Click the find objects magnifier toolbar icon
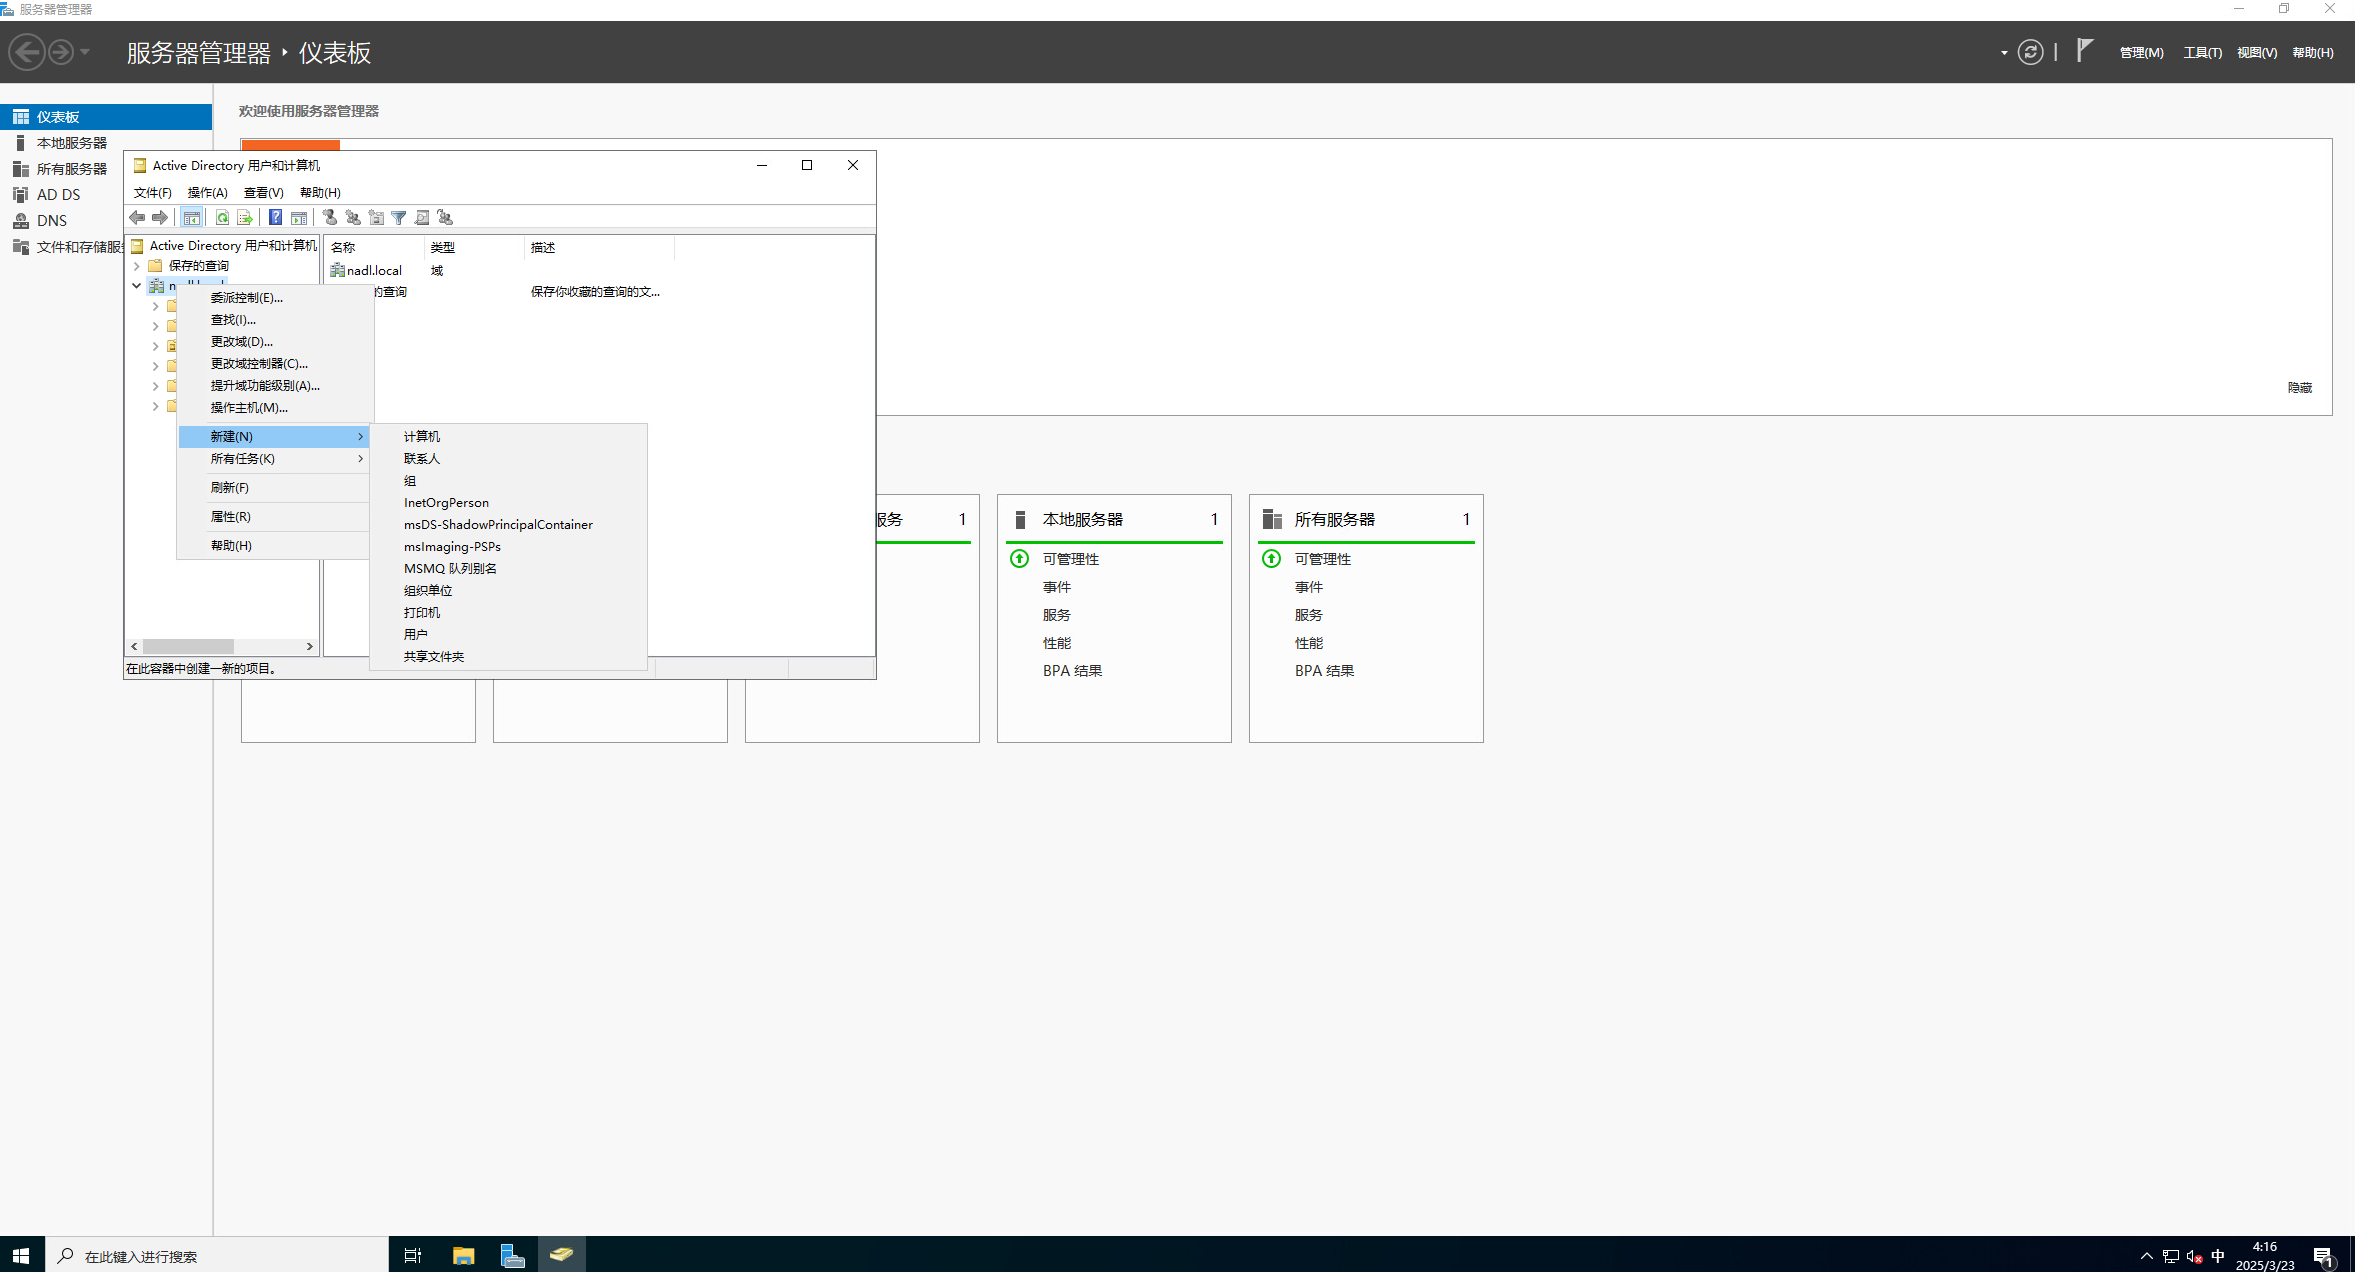Screen dimensions: 2355x1272 tap(422, 218)
